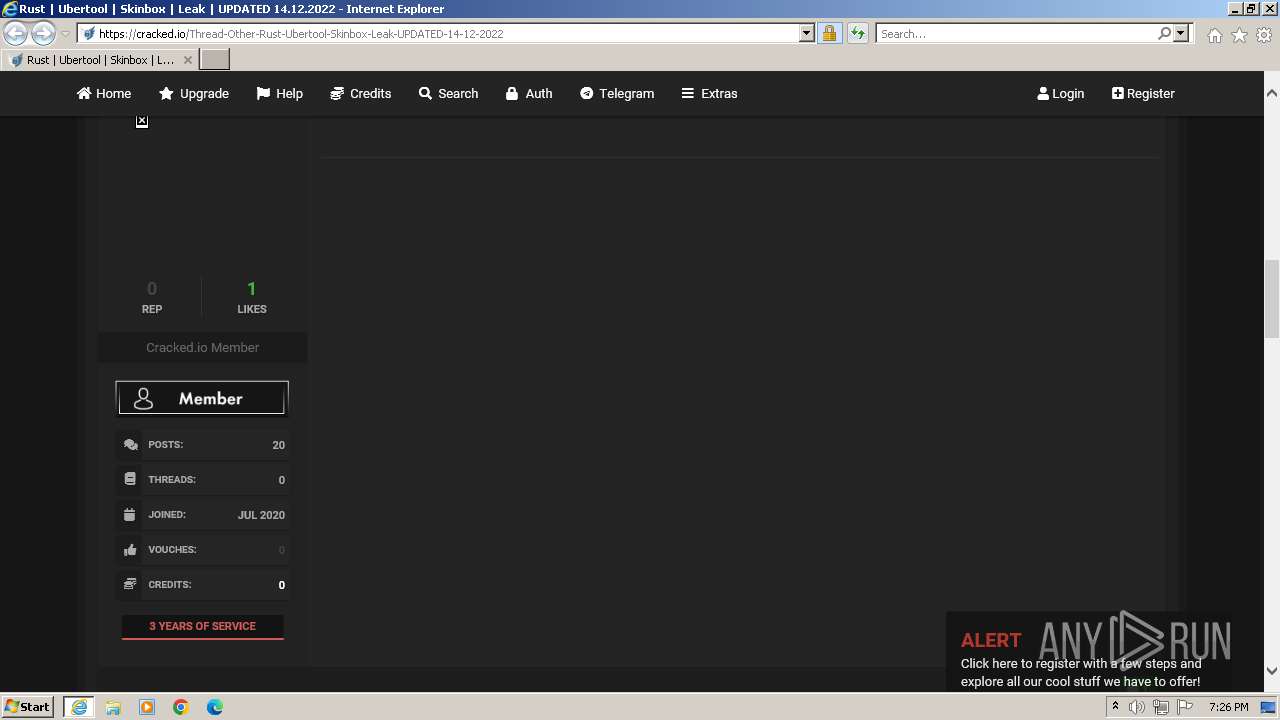The height and width of the screenshot is (720, 1280).
Task: Click the page scrollbar down arrow
Action: click(x=1272, y=671)
